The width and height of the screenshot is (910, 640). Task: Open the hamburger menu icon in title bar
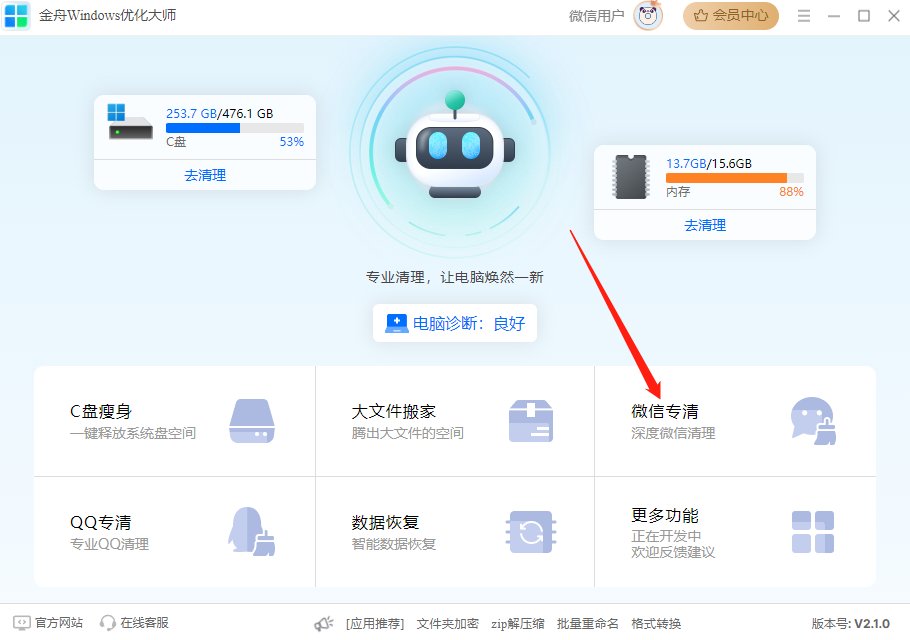pyautogui.click(x=804, y=16)
